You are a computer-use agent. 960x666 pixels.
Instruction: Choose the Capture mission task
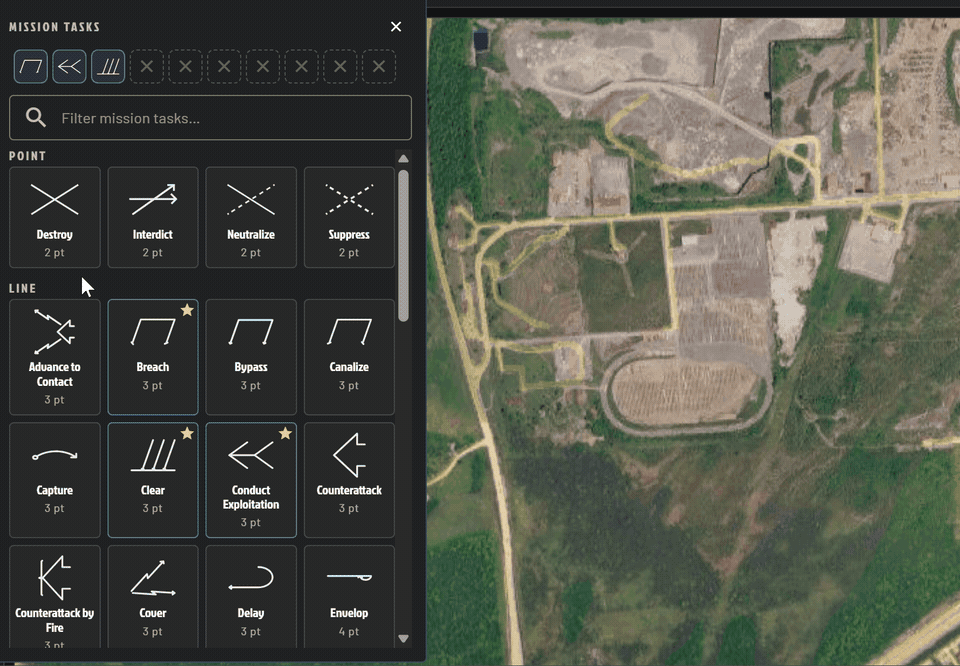(x=54, y=480)
